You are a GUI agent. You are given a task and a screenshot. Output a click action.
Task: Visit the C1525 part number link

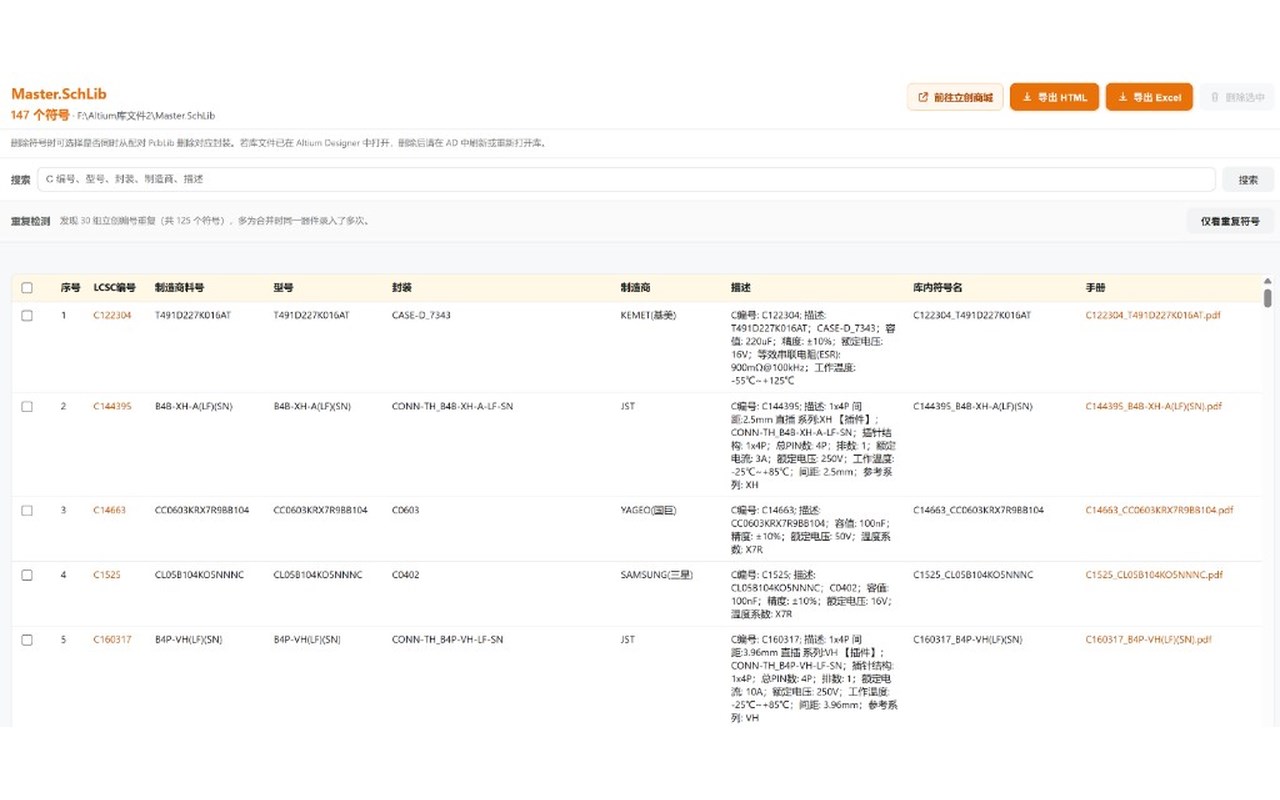(106, 575)
